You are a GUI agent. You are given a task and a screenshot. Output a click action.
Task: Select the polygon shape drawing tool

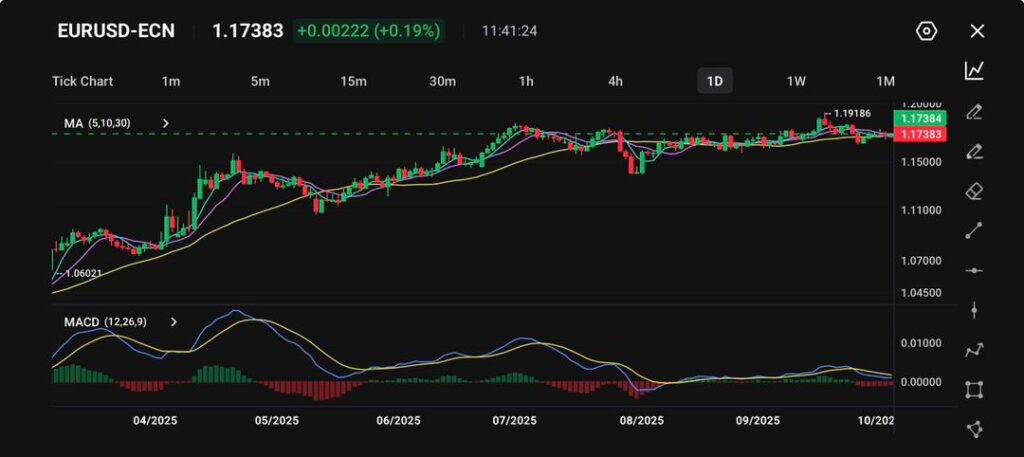(x=975, y=429)
